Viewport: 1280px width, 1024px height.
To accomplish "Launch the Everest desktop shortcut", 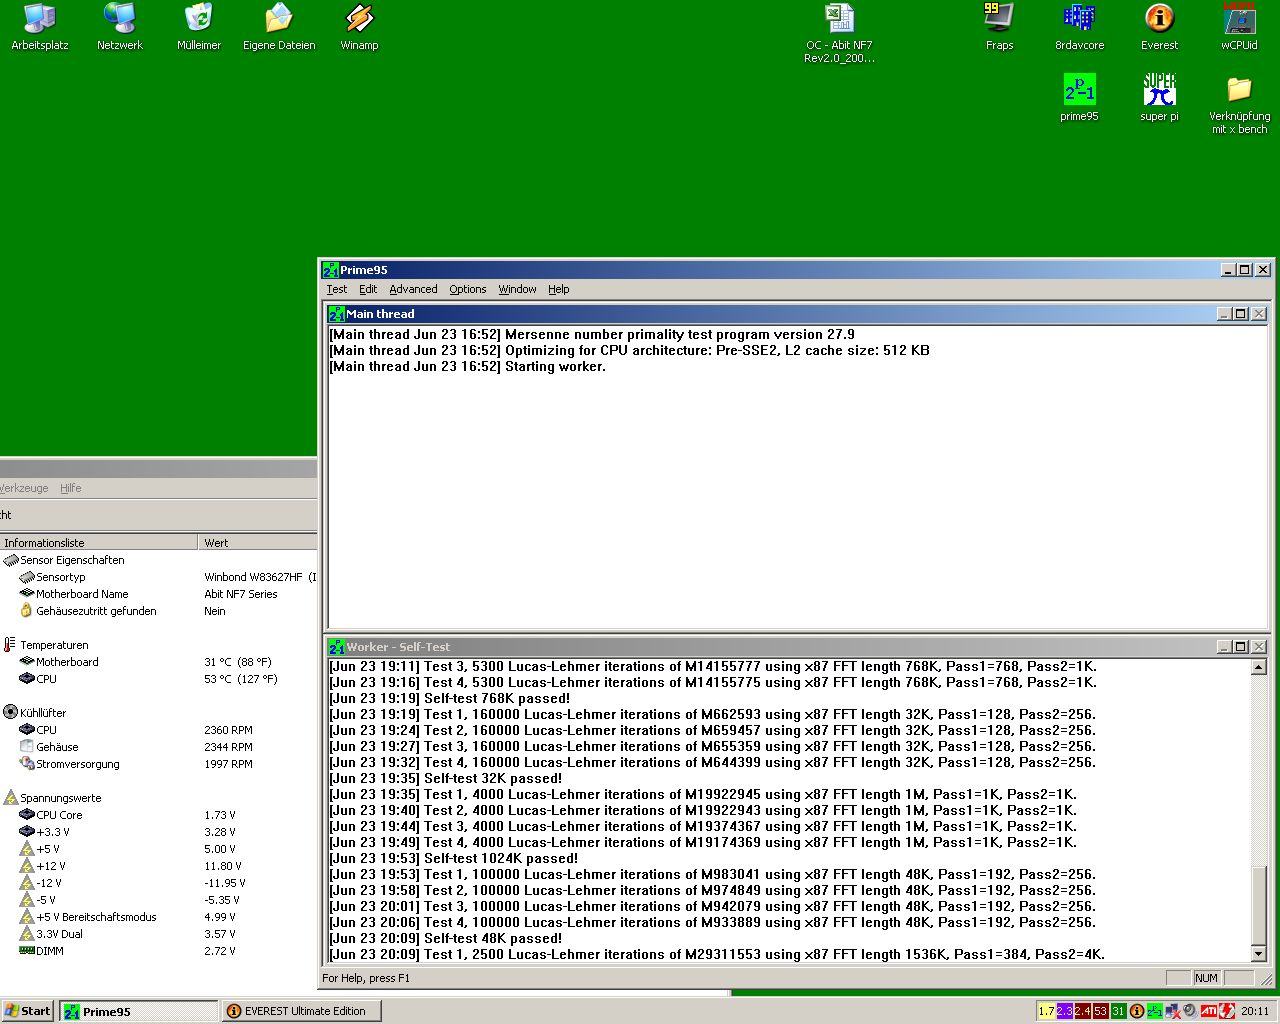I will (1159, 27).
